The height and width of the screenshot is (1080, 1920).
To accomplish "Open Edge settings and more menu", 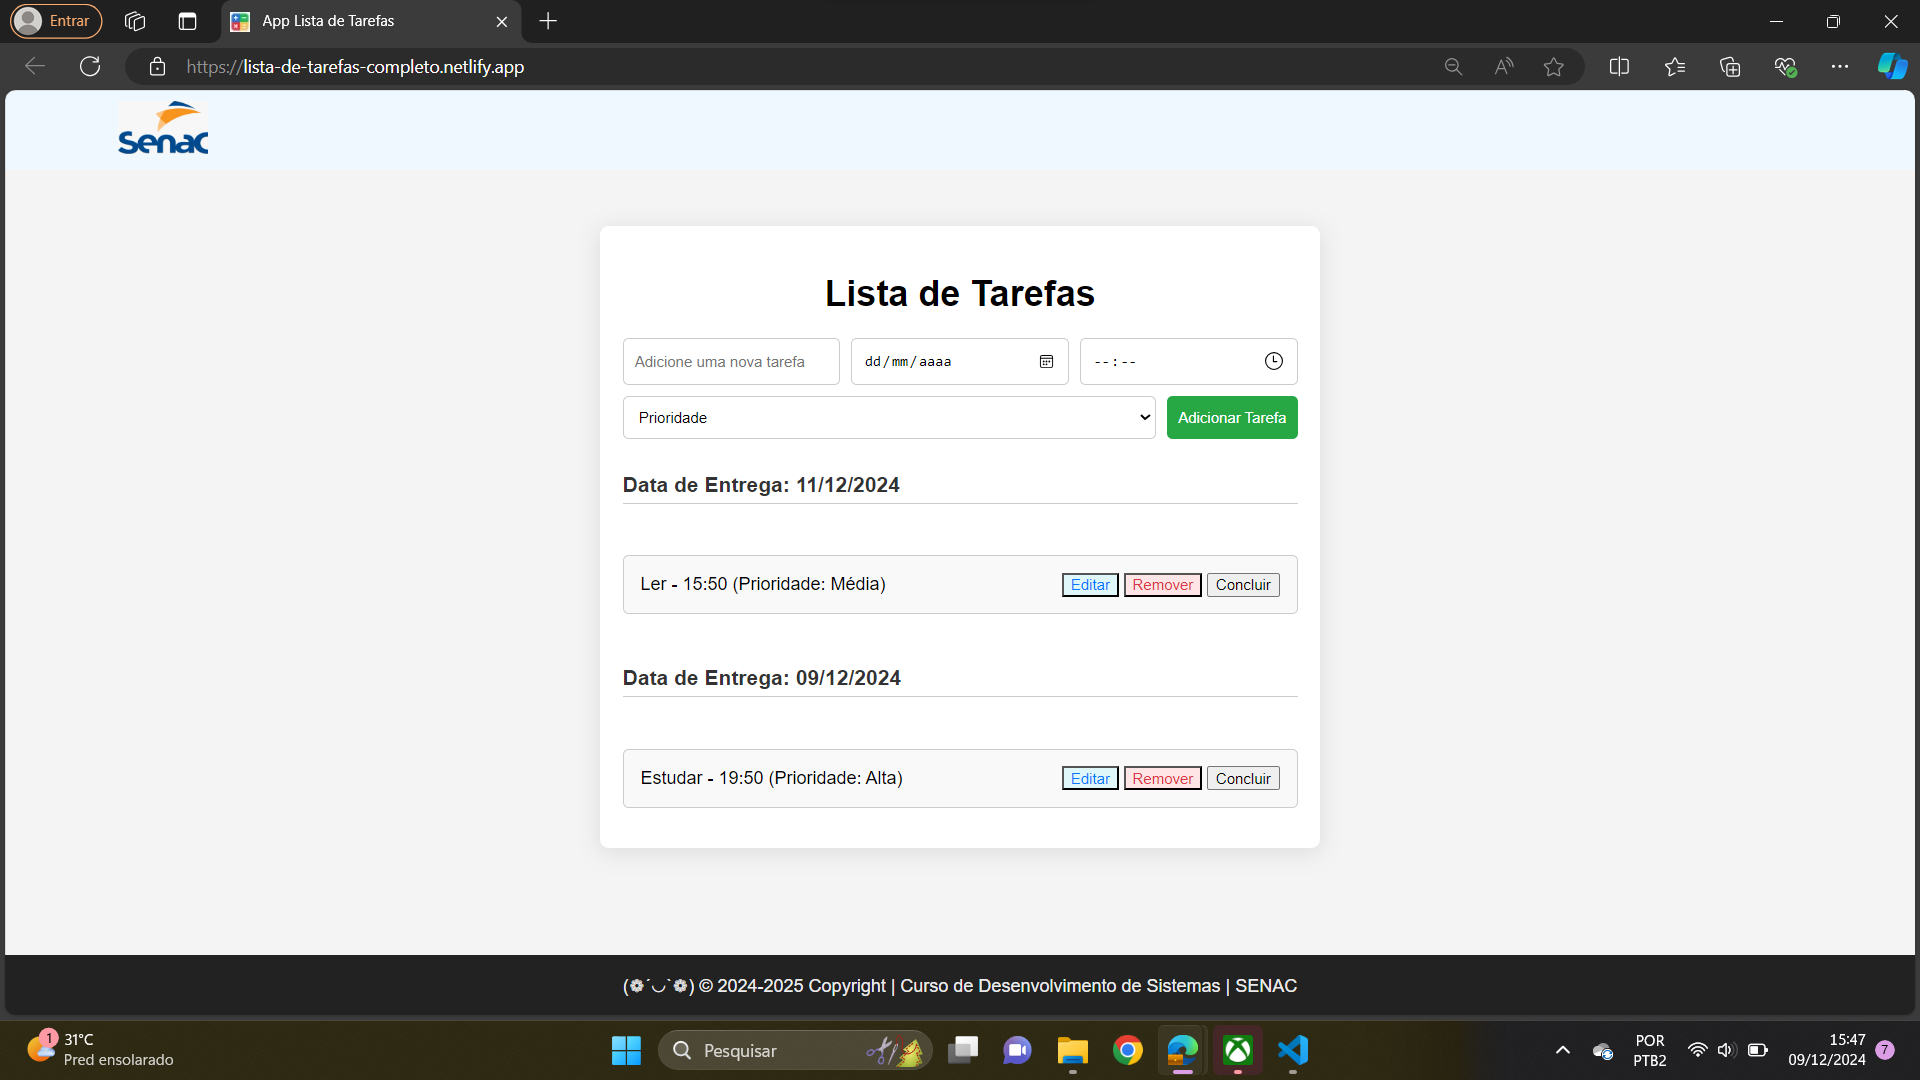I will pos(1840,67).
